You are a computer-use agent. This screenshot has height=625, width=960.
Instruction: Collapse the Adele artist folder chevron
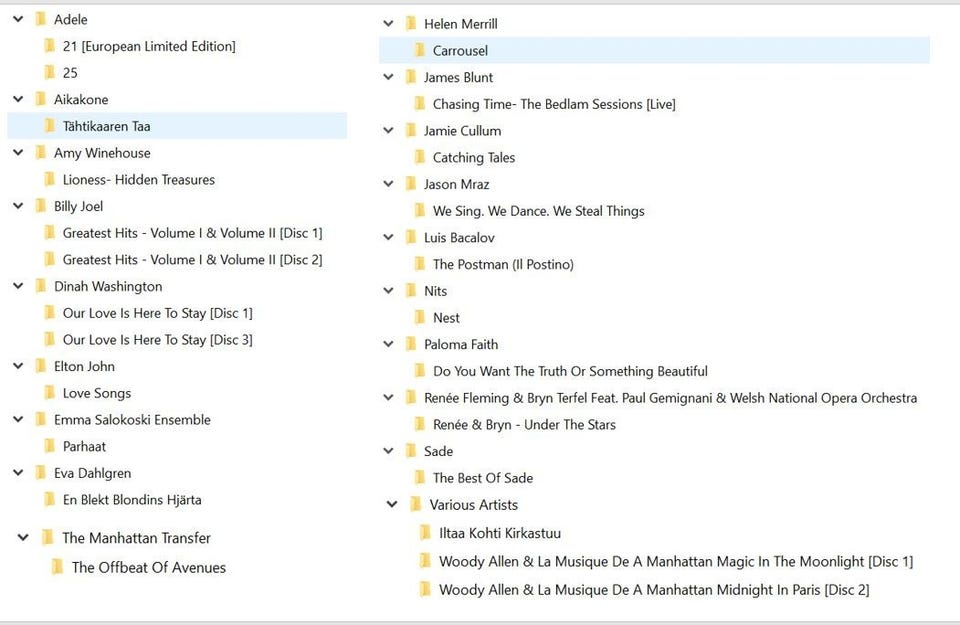[18, 19]
